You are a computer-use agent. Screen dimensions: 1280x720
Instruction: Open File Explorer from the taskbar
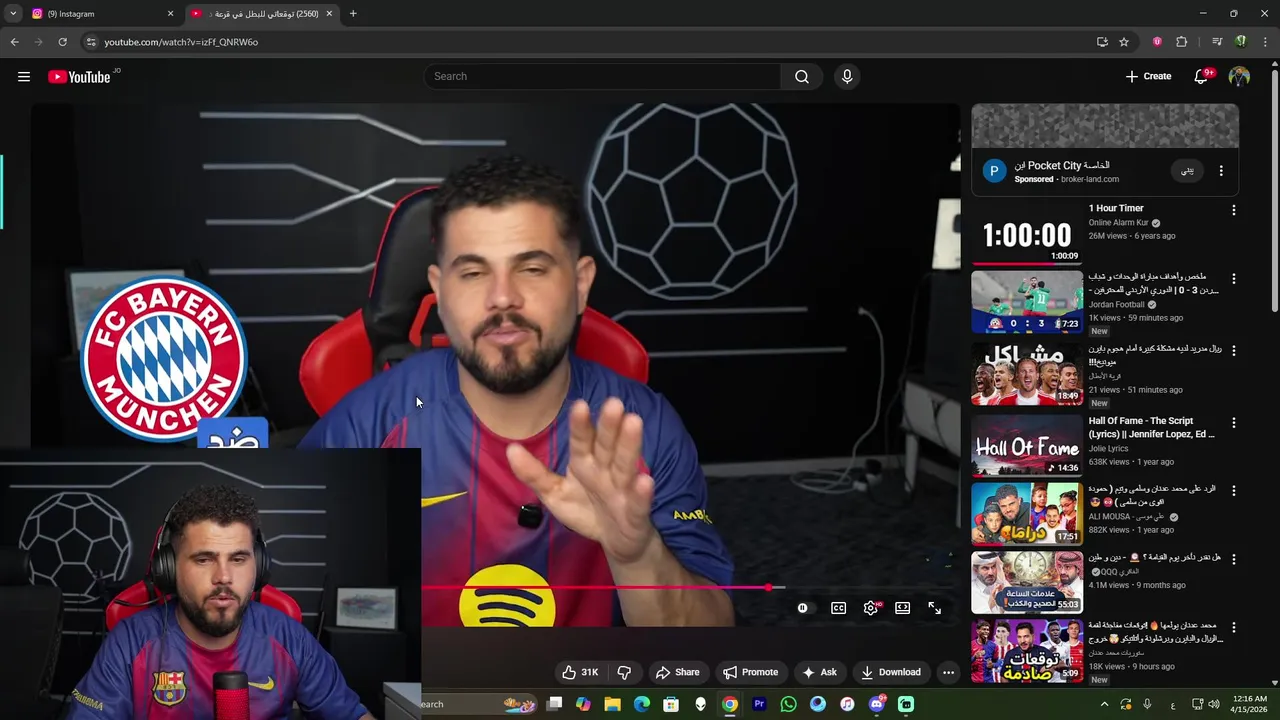(612, 704)
